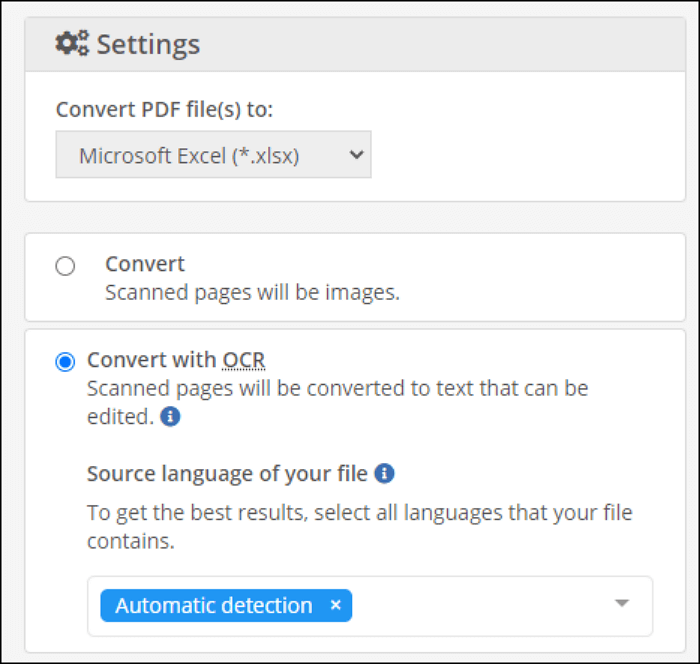Click the info icon beside Source language

click(384, 473)
